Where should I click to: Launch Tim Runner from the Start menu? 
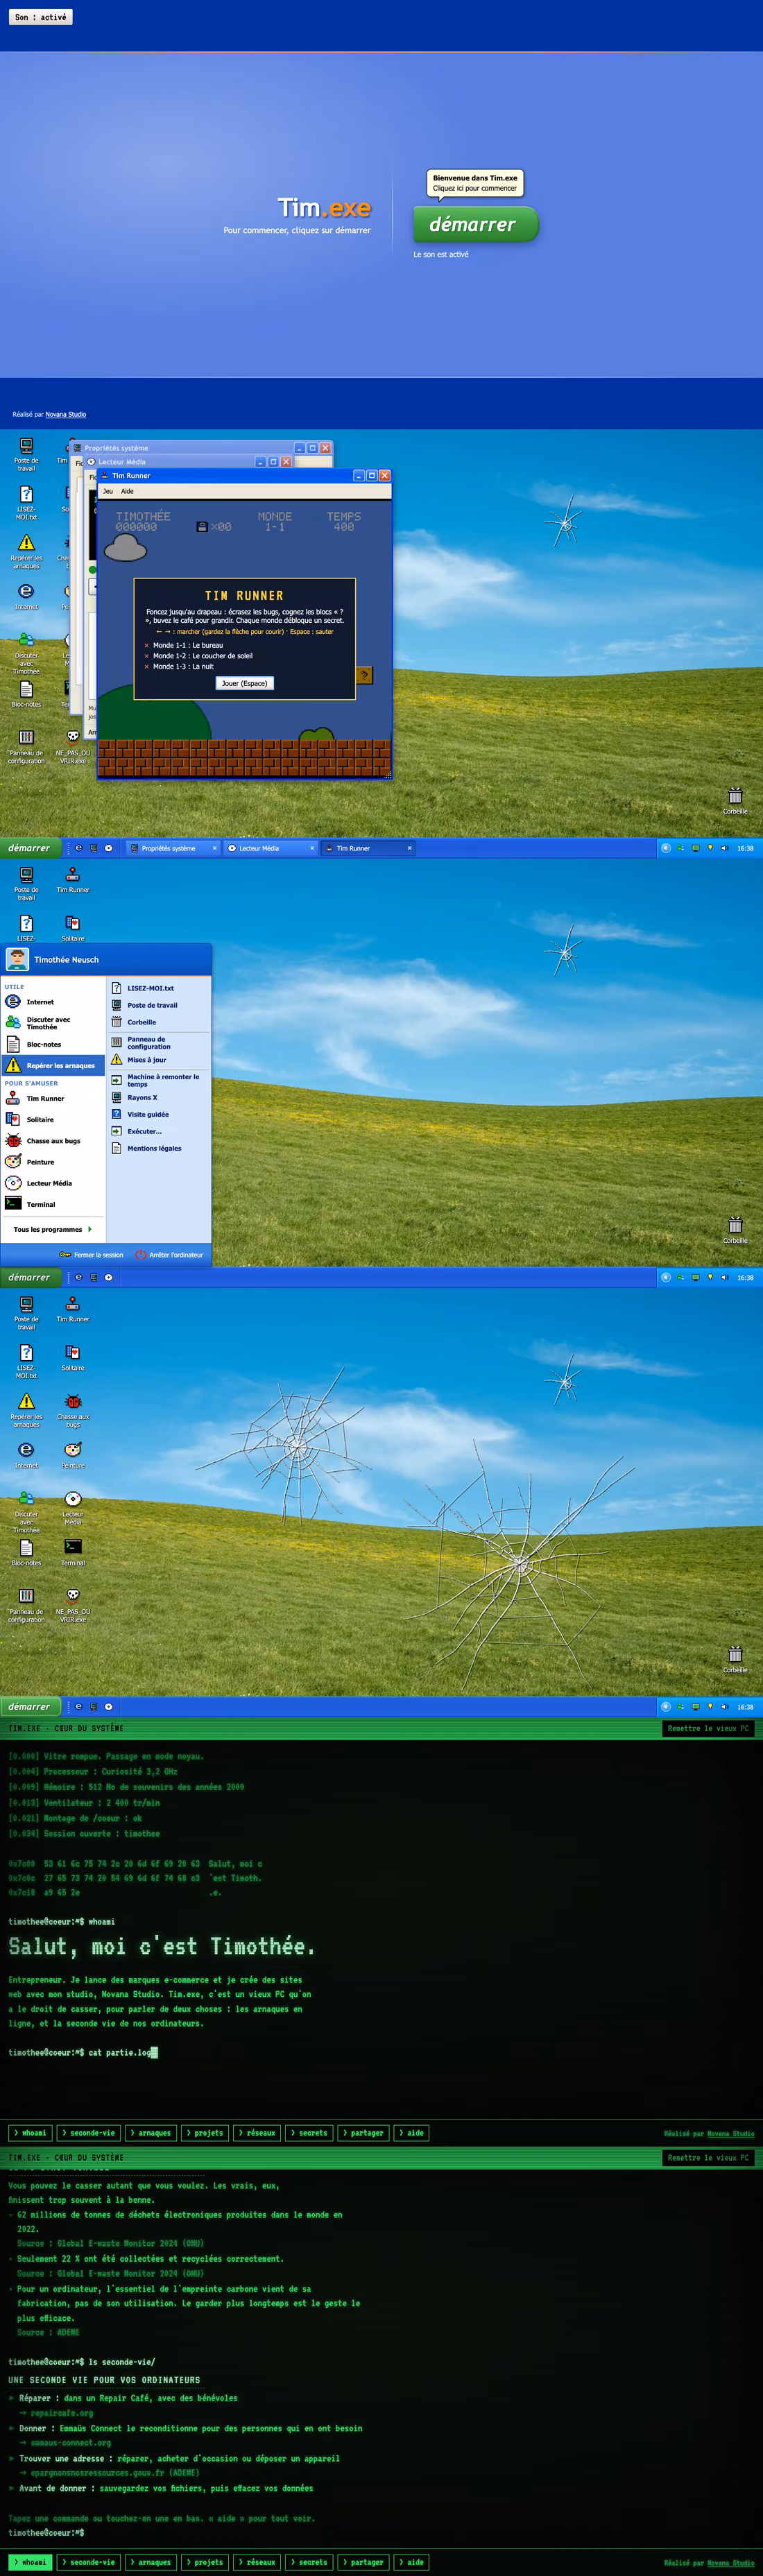[53, 1098]
